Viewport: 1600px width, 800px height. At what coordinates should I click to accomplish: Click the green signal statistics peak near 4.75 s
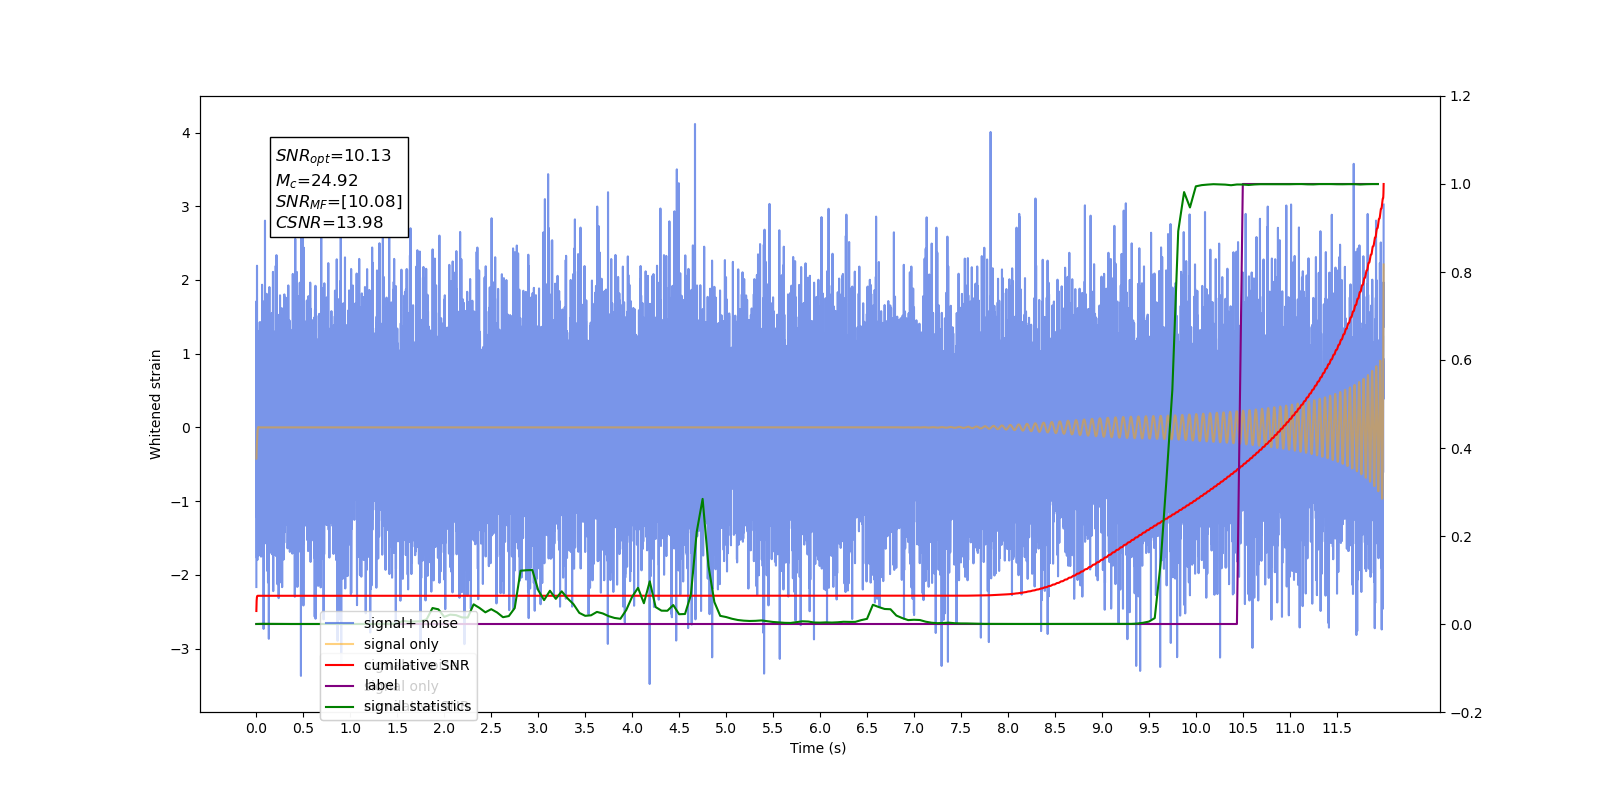coord(702,500)
